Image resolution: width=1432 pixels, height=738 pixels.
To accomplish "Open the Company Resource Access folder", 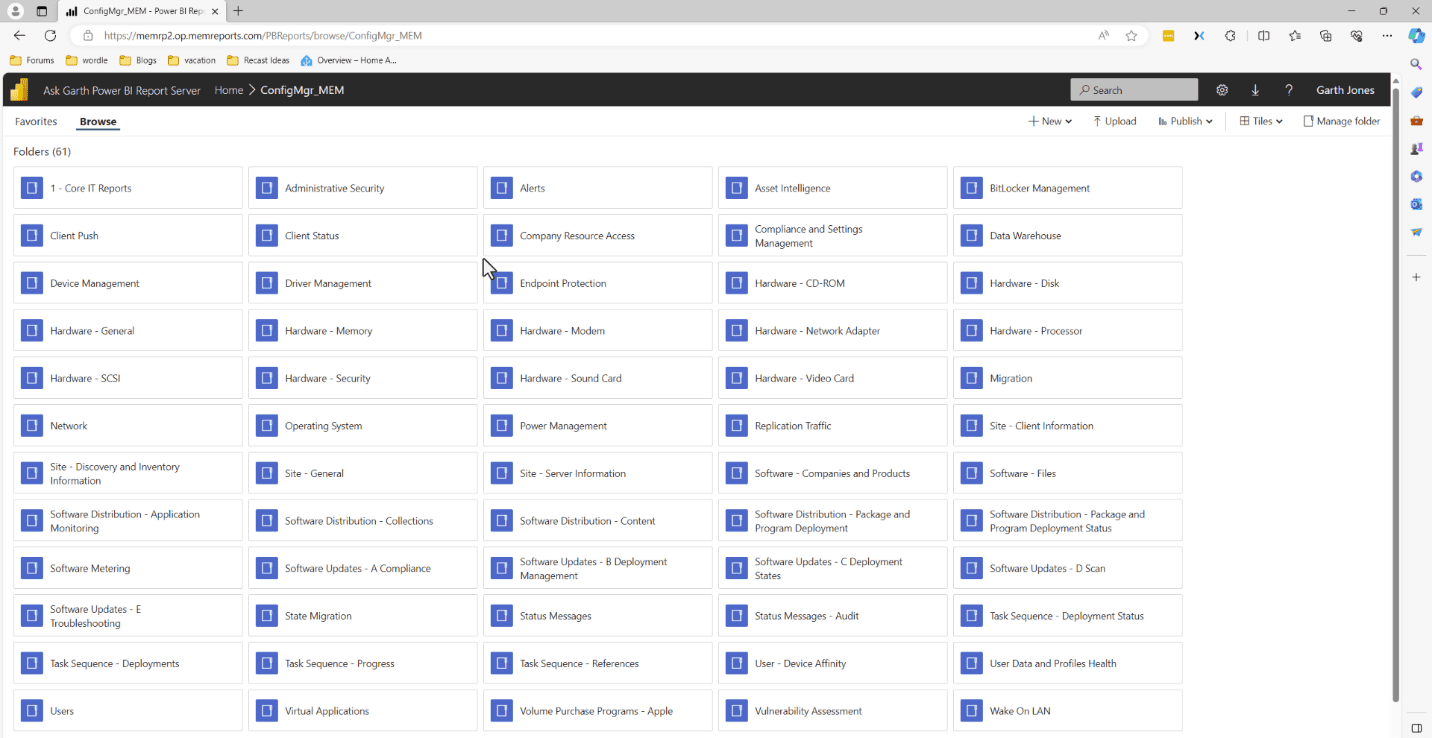I will (x=598, y=236).
